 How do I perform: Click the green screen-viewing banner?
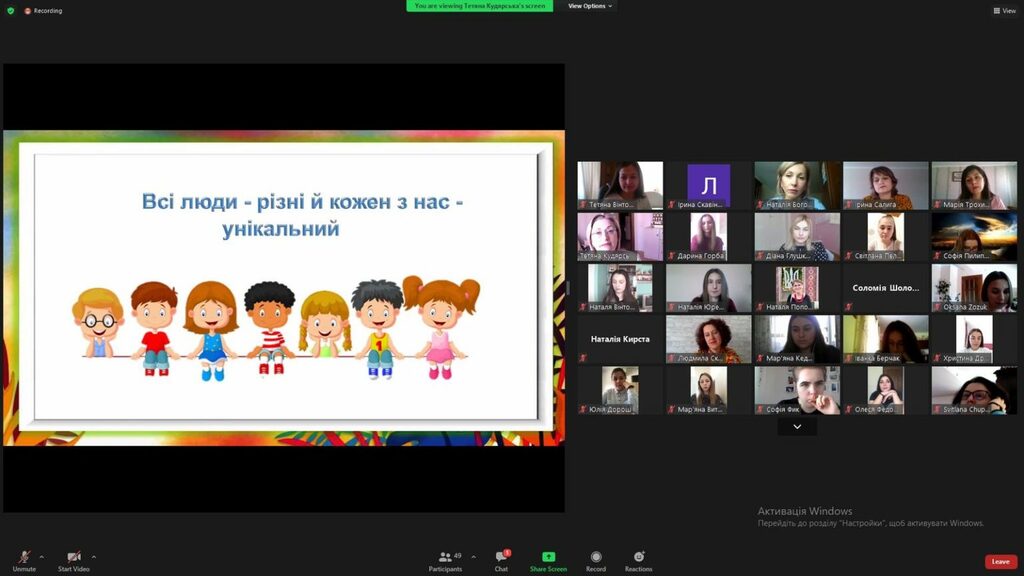pos(479,6)
